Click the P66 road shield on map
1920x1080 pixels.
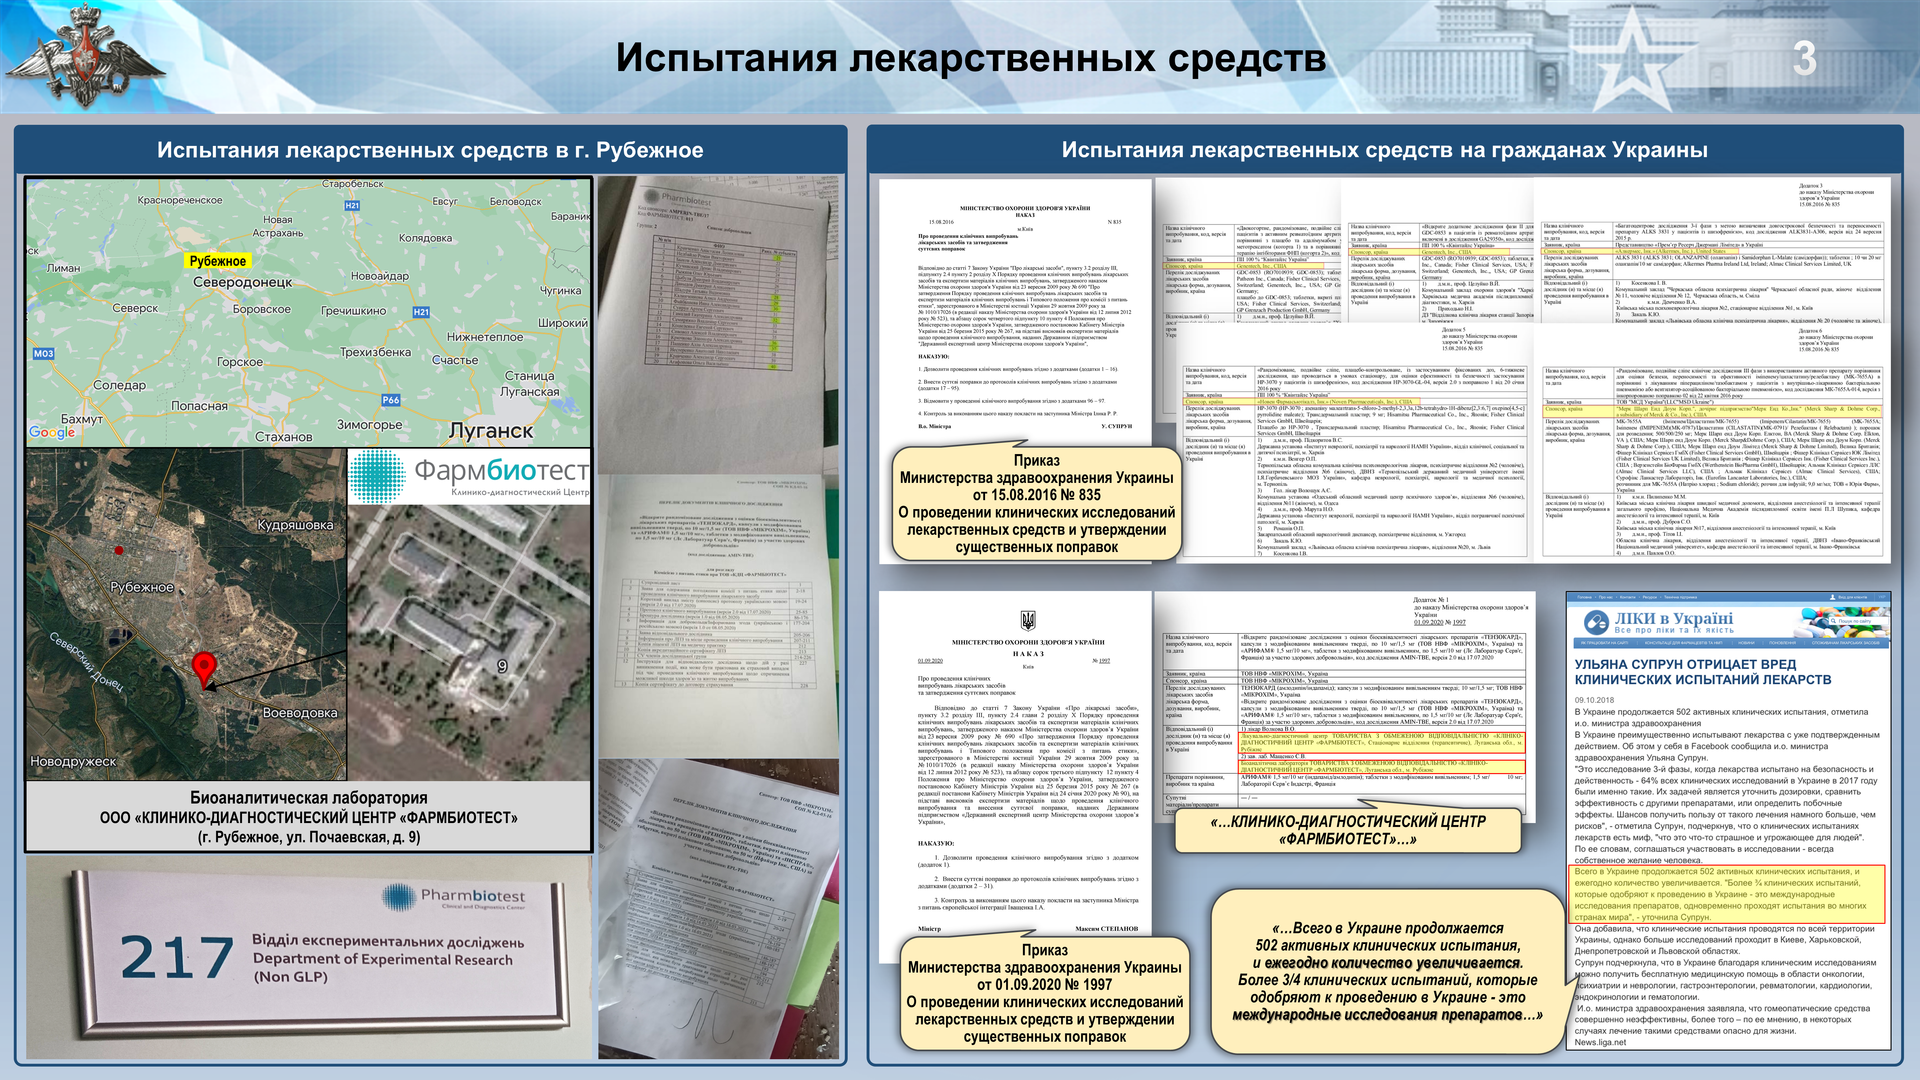(x=391, y=400)
